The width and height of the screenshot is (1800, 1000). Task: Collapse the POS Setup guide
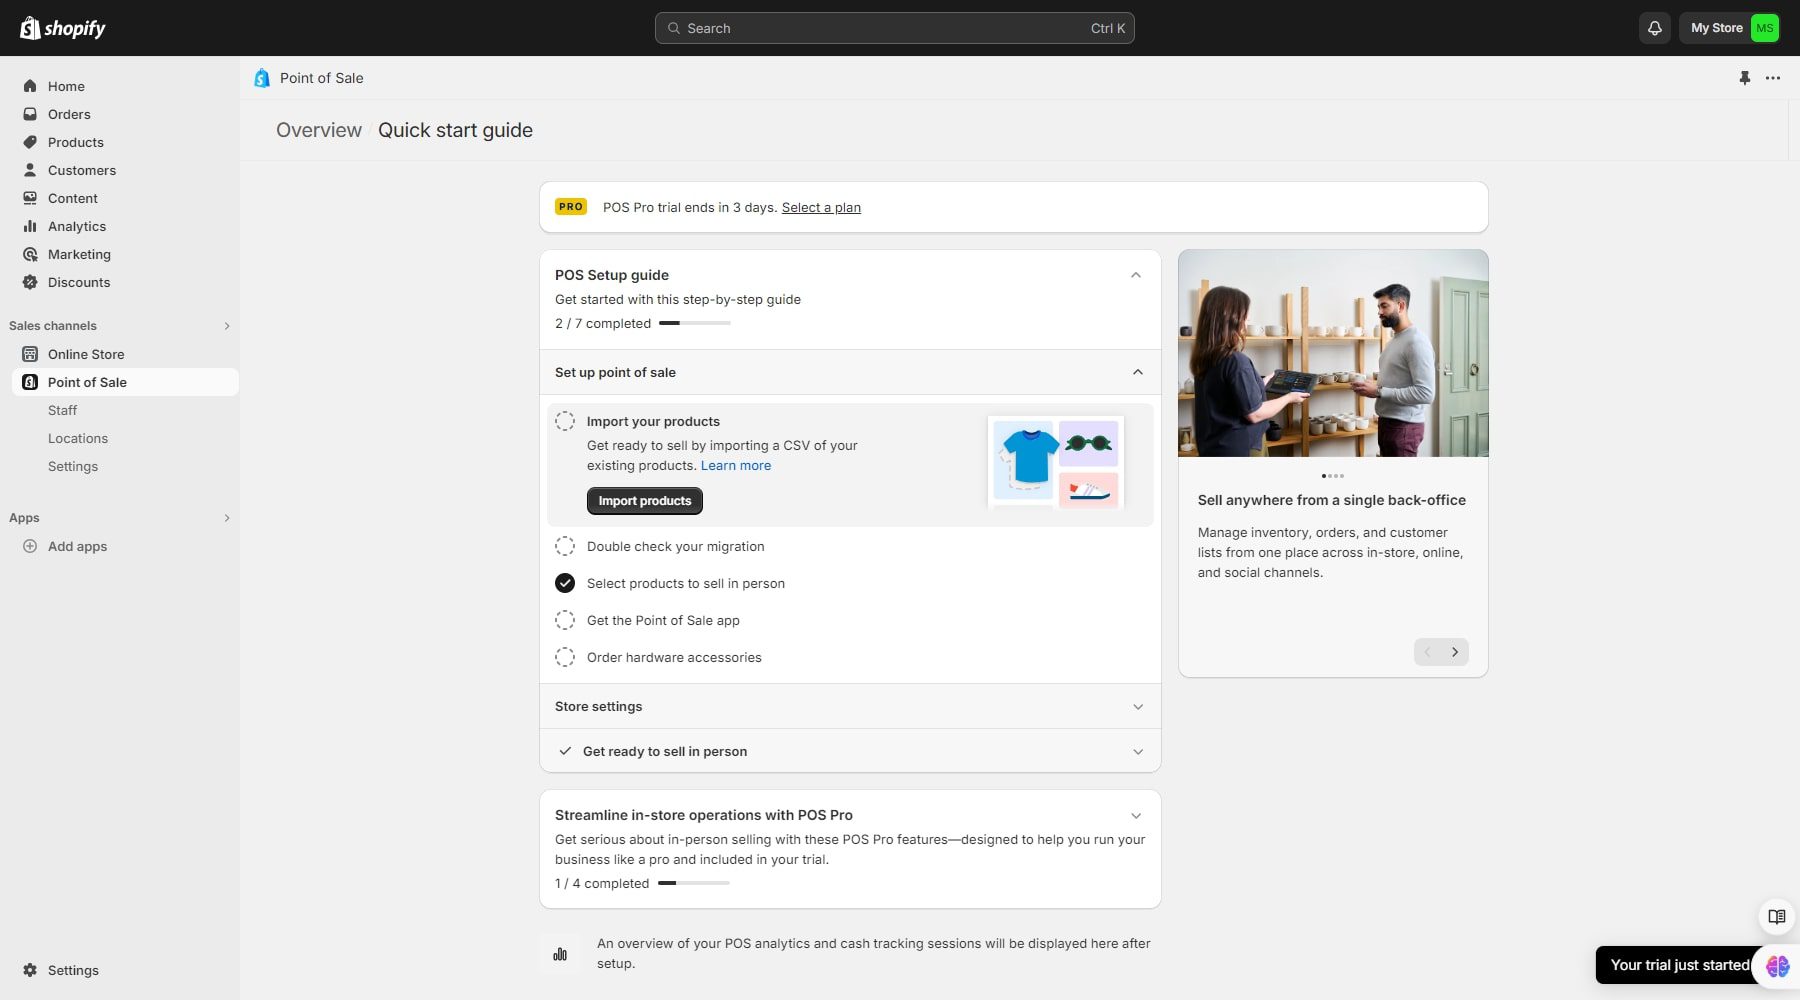click(1135, 274)
